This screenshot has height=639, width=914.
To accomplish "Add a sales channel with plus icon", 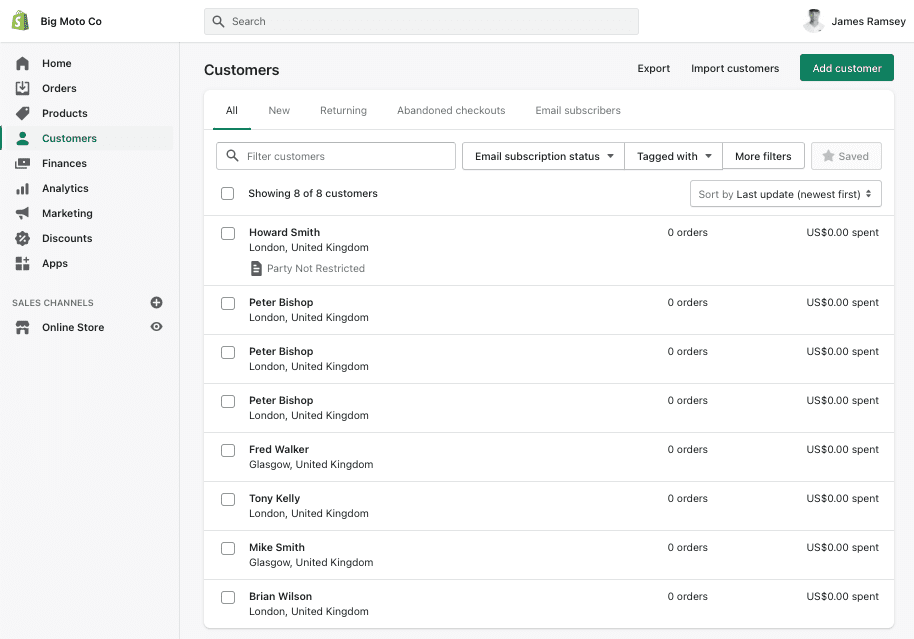I will 156,303.
